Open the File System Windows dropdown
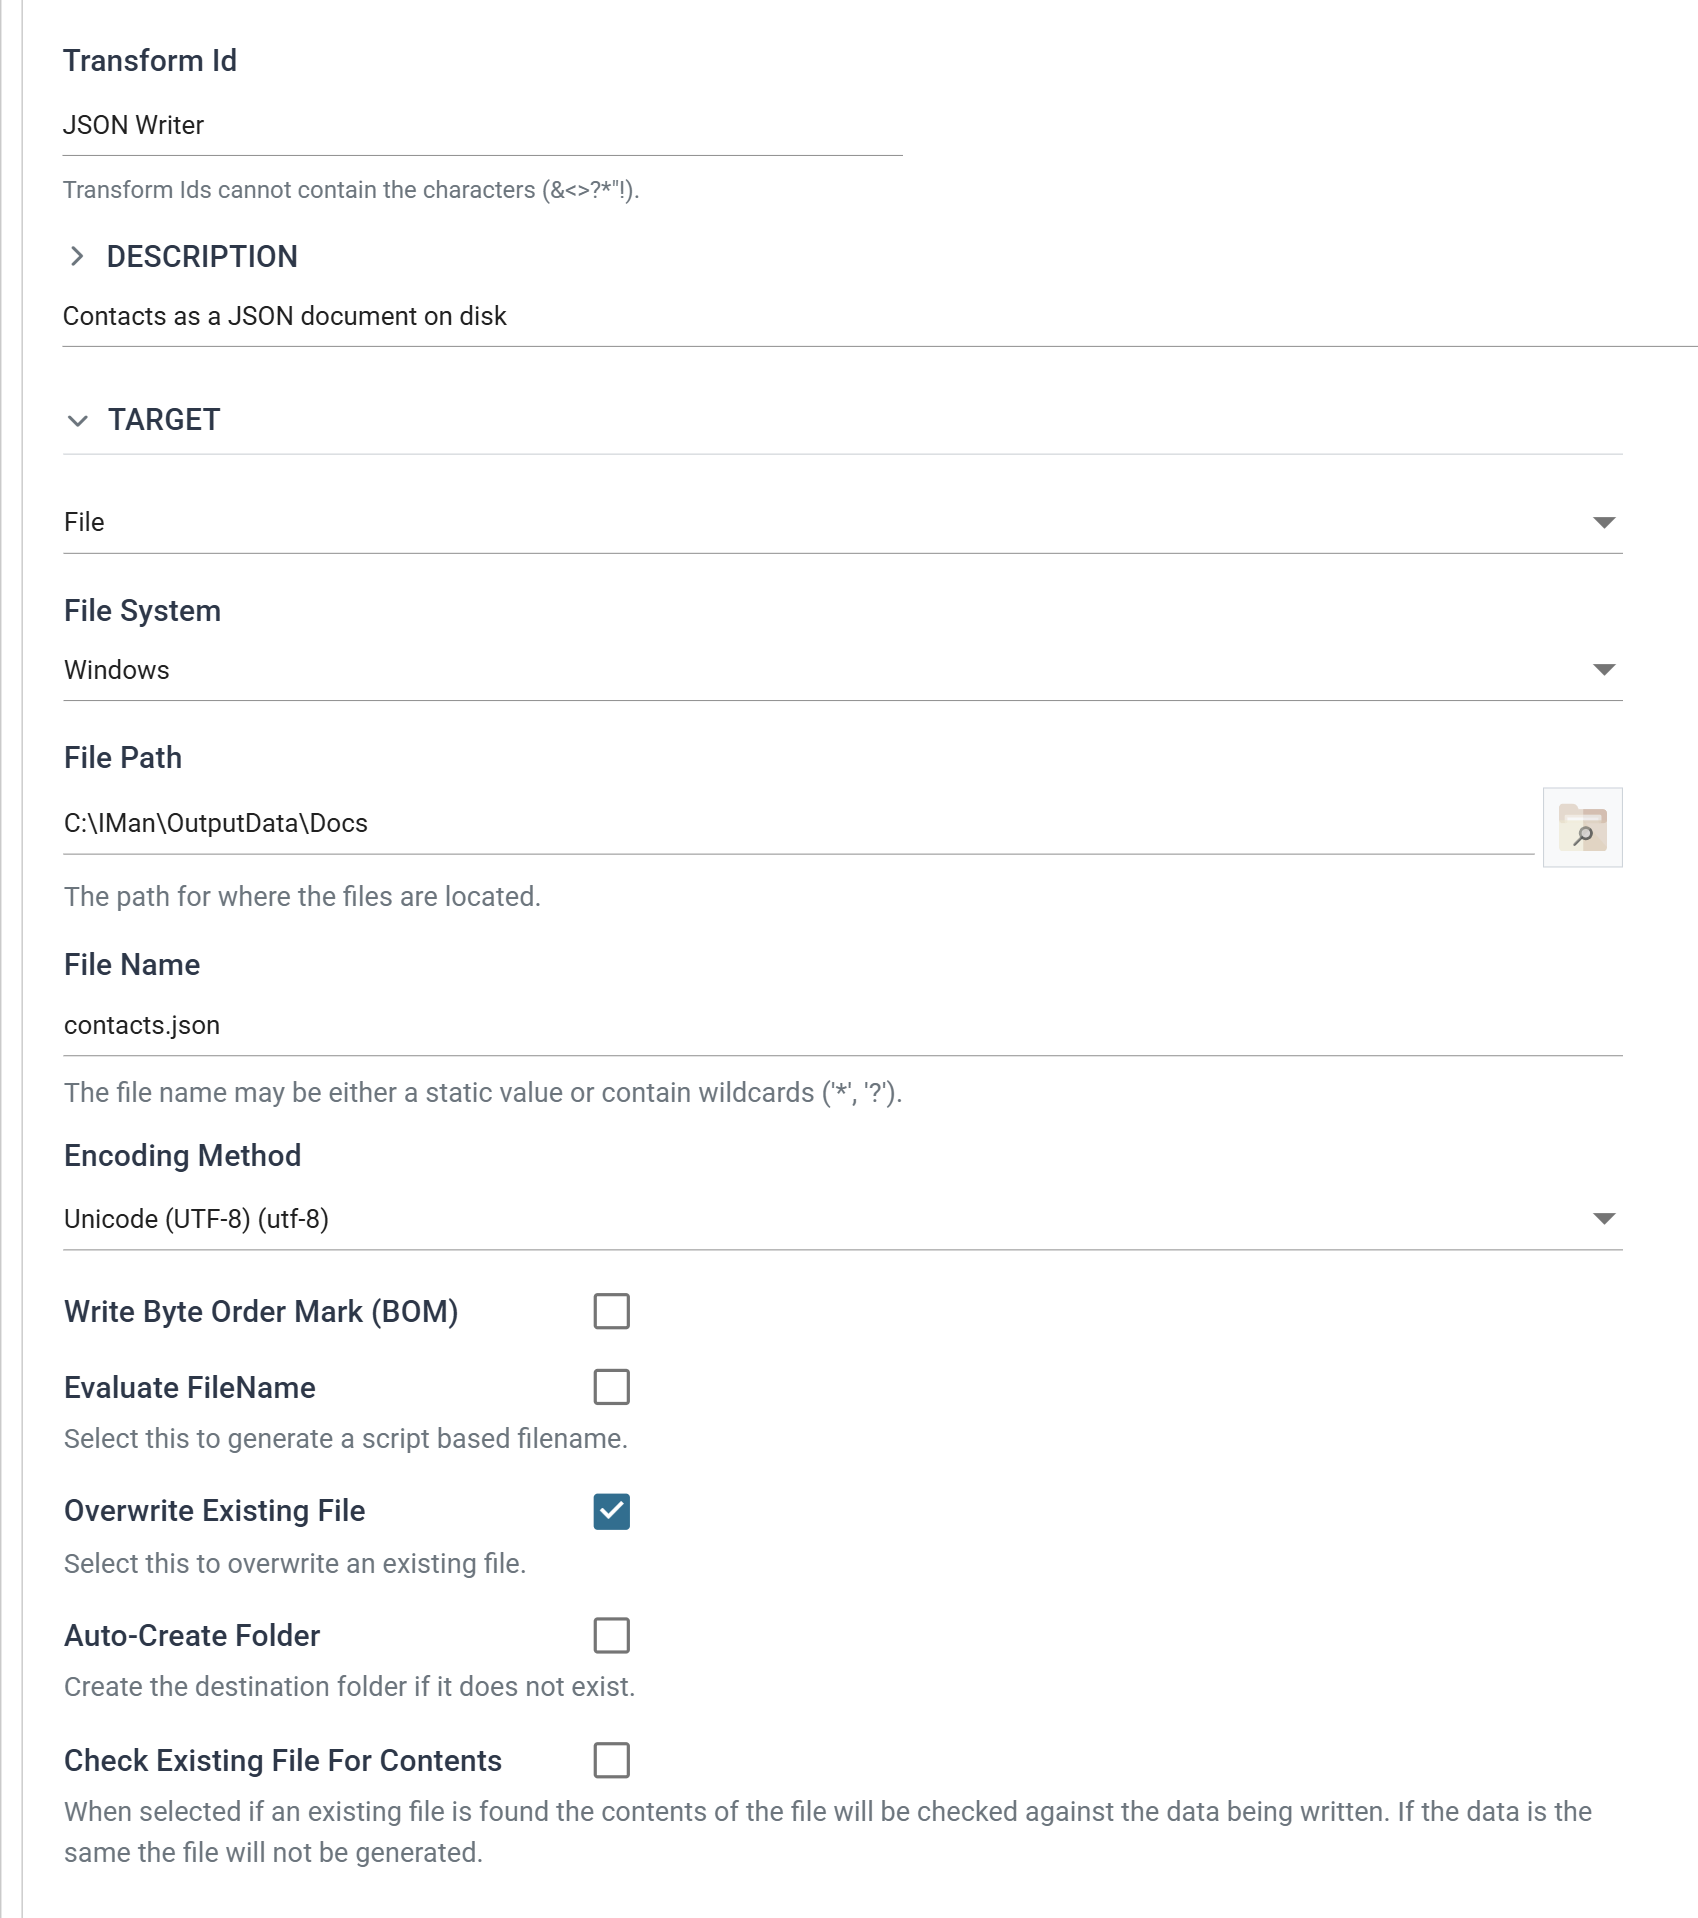1698x1918 pixels. 842,670
